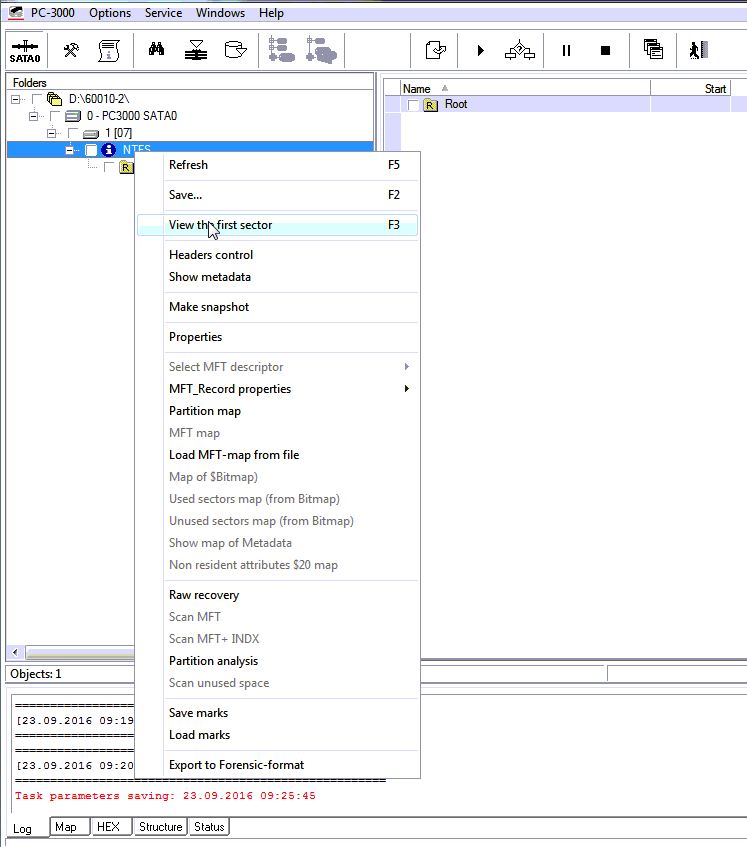This screenshot has width=747, height=847.
Task: Tick the checkbox for 0 - PC3000 SATA0
Action: [x=55, y=116]
